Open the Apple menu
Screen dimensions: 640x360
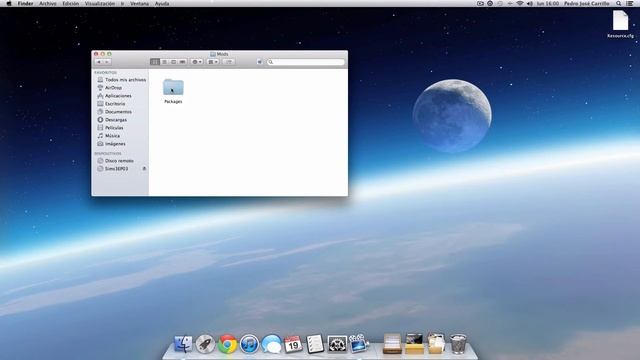(x=9, y=3)
